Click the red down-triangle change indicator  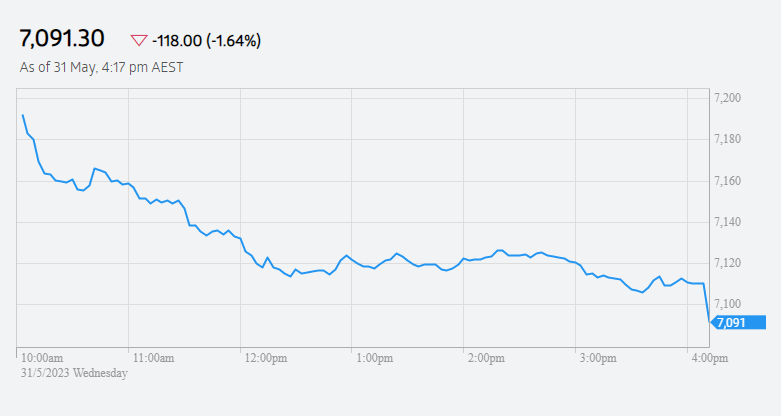tap(139, 40)
